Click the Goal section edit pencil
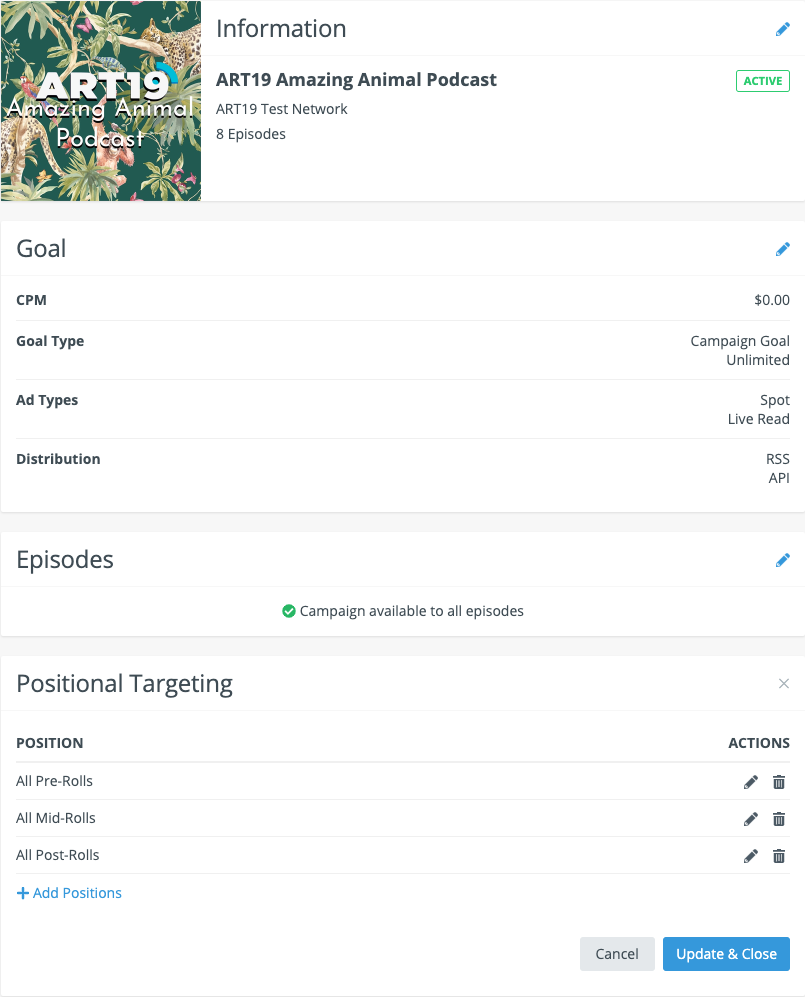805x997 pixels. [783, 249]
